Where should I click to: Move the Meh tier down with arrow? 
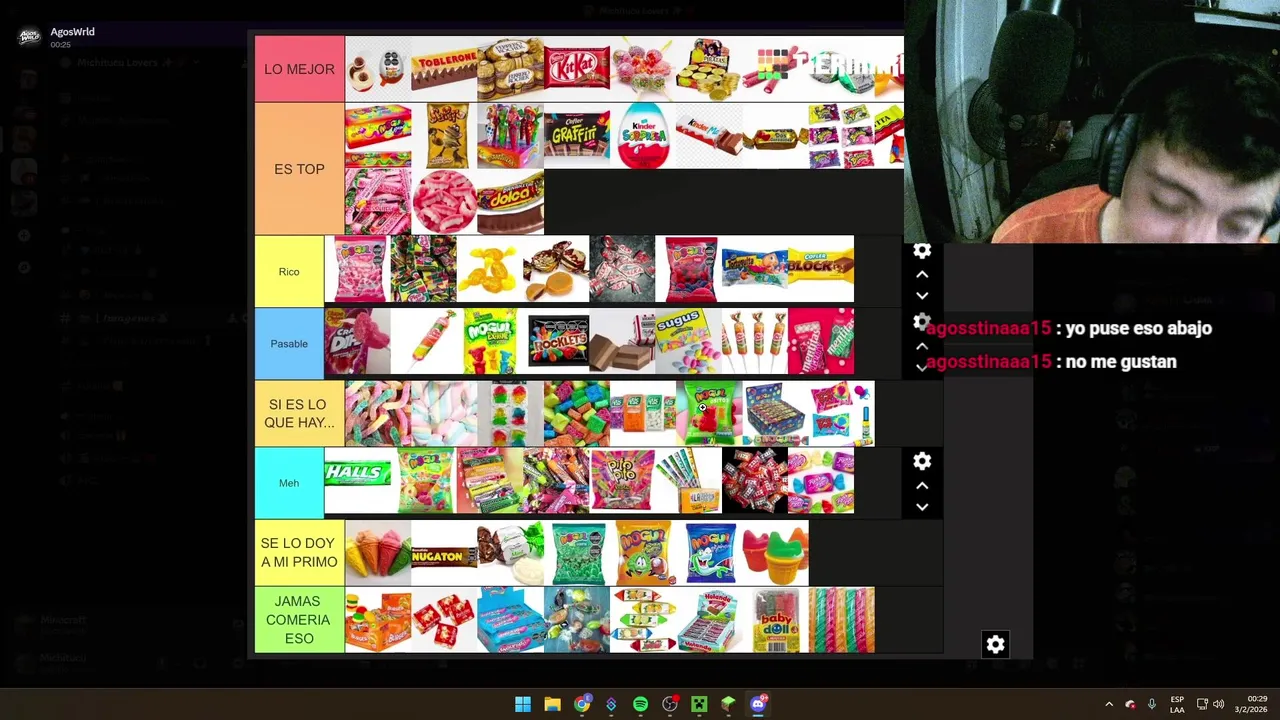click(922, 507)
